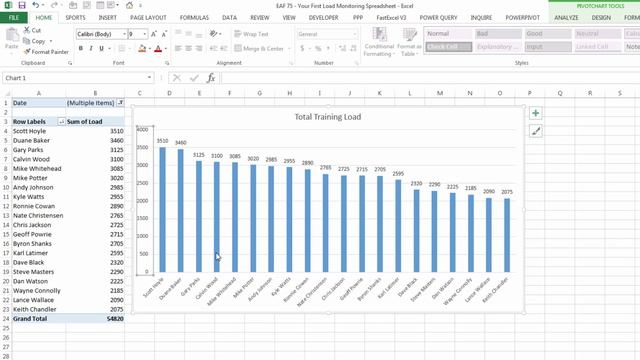This screenshot has height=360, width=640.
Task: Open the Copy dropdown arrow
Action: [51, 41]
